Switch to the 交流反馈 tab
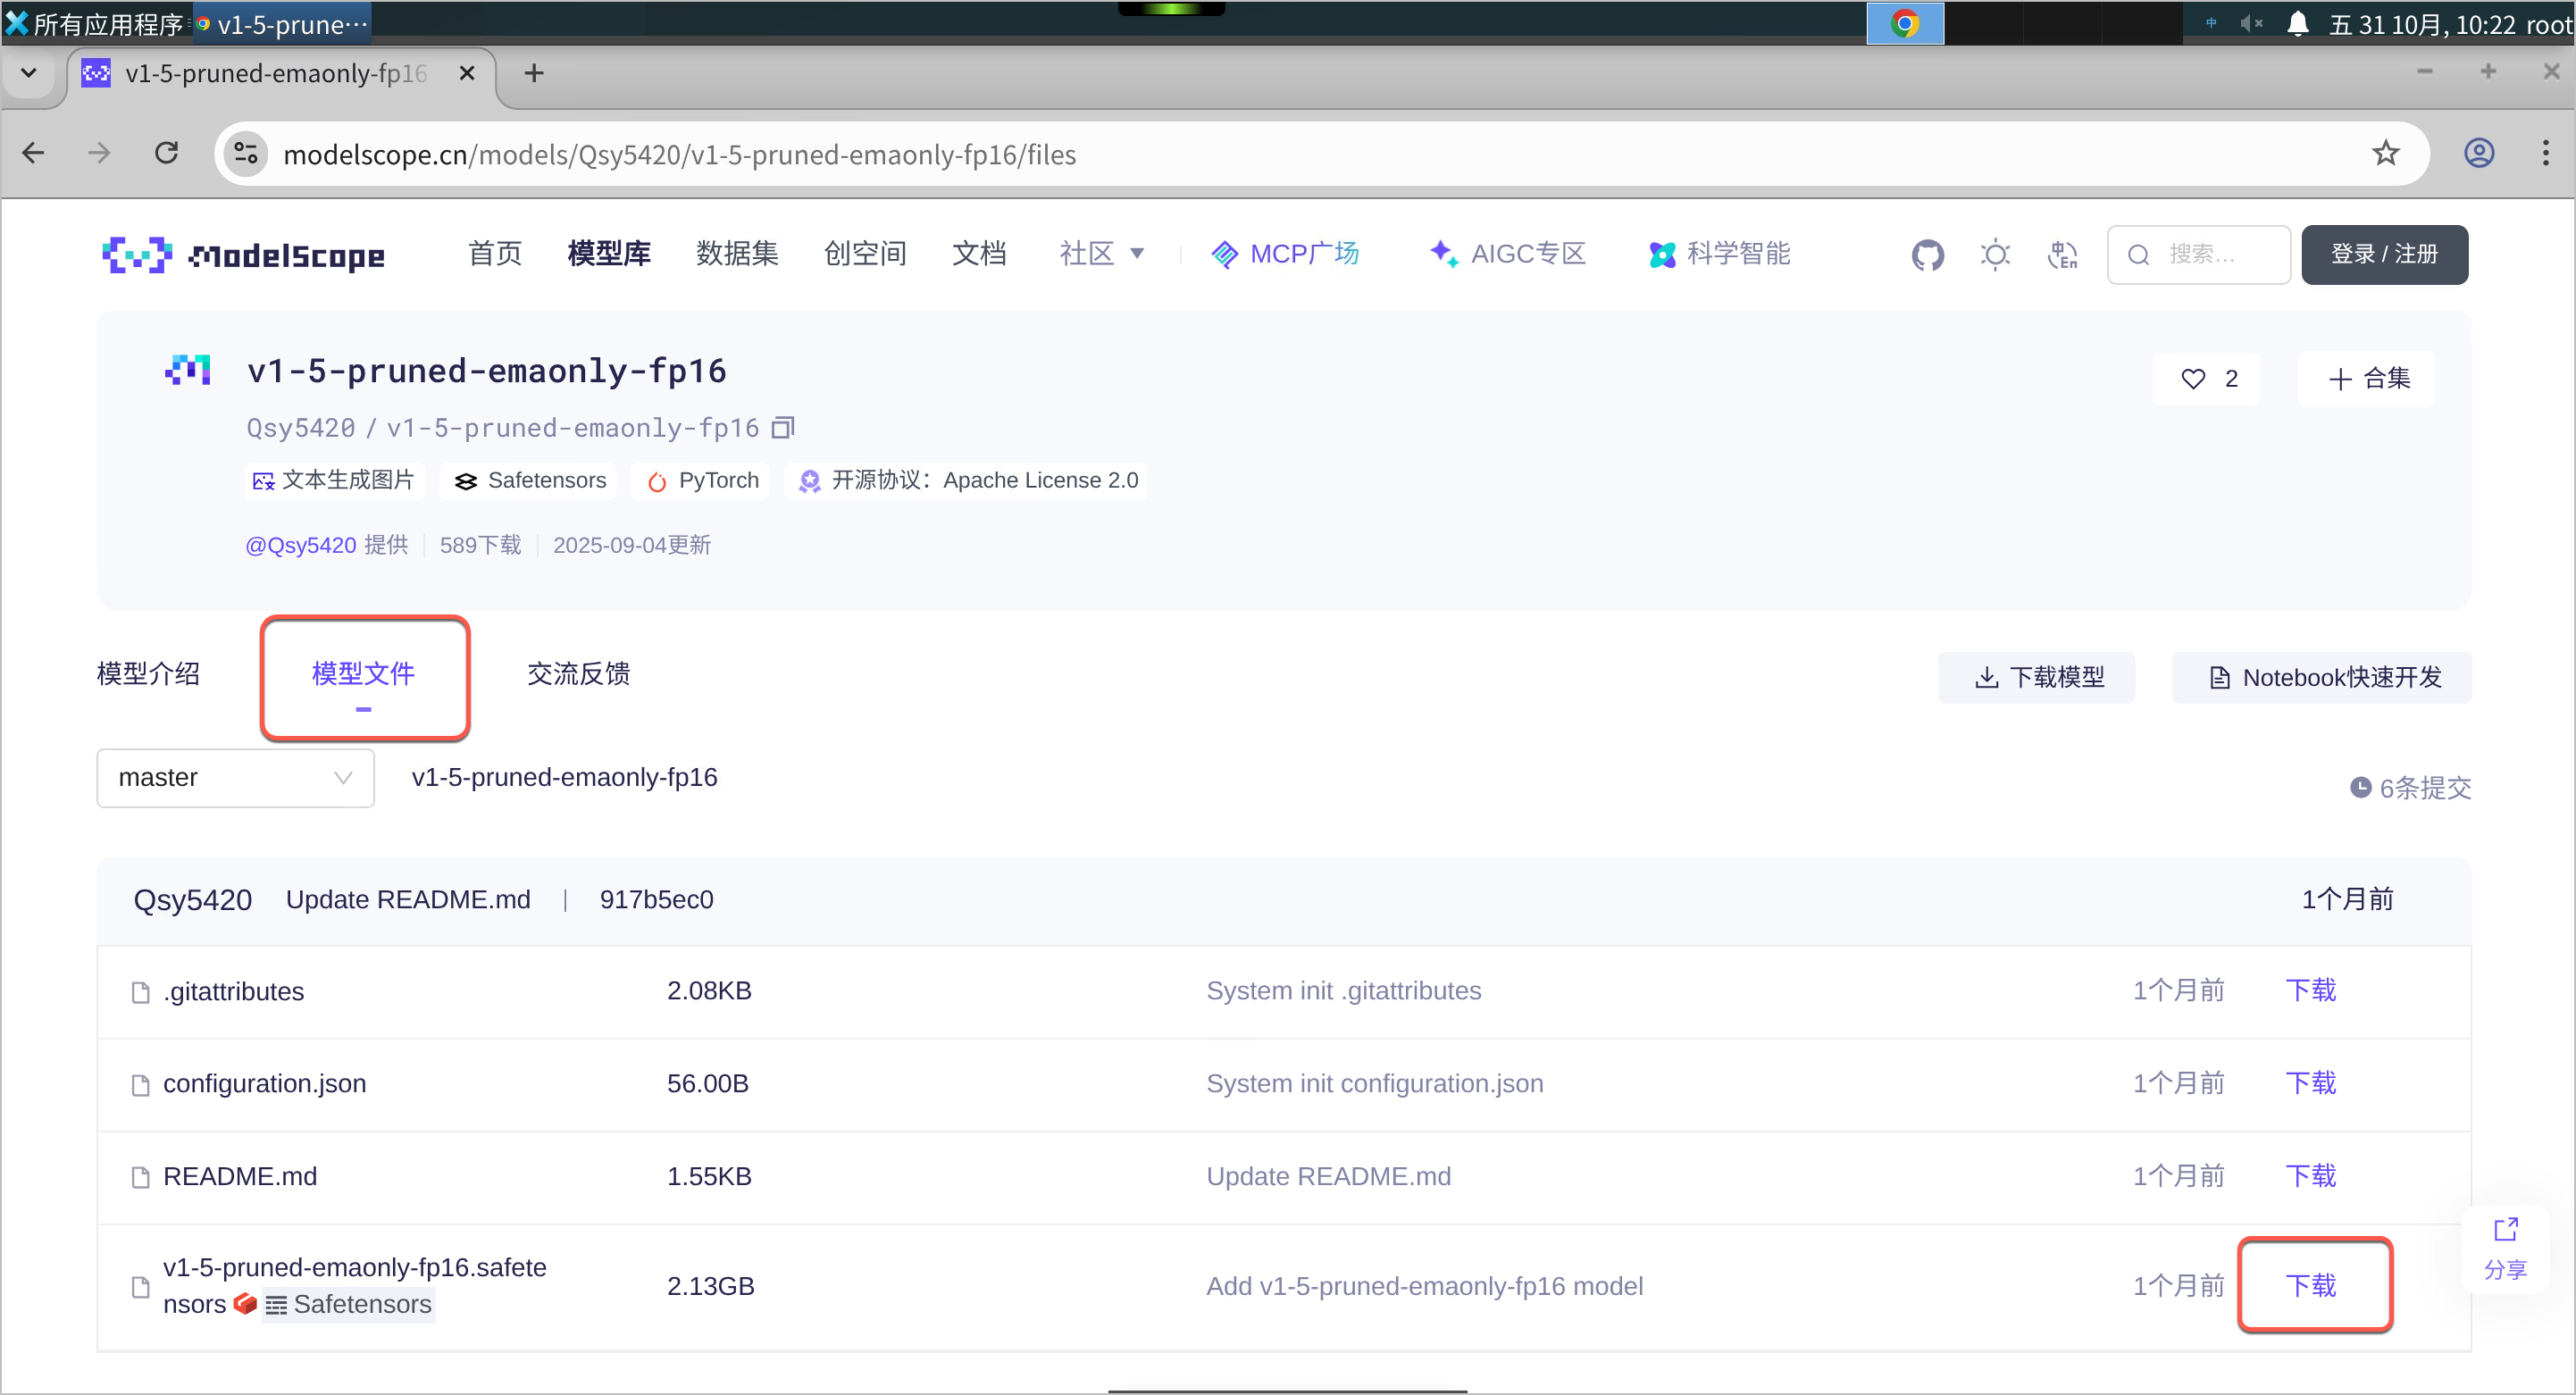This screenshot has height=1395, width=2576. click(578, 674)
